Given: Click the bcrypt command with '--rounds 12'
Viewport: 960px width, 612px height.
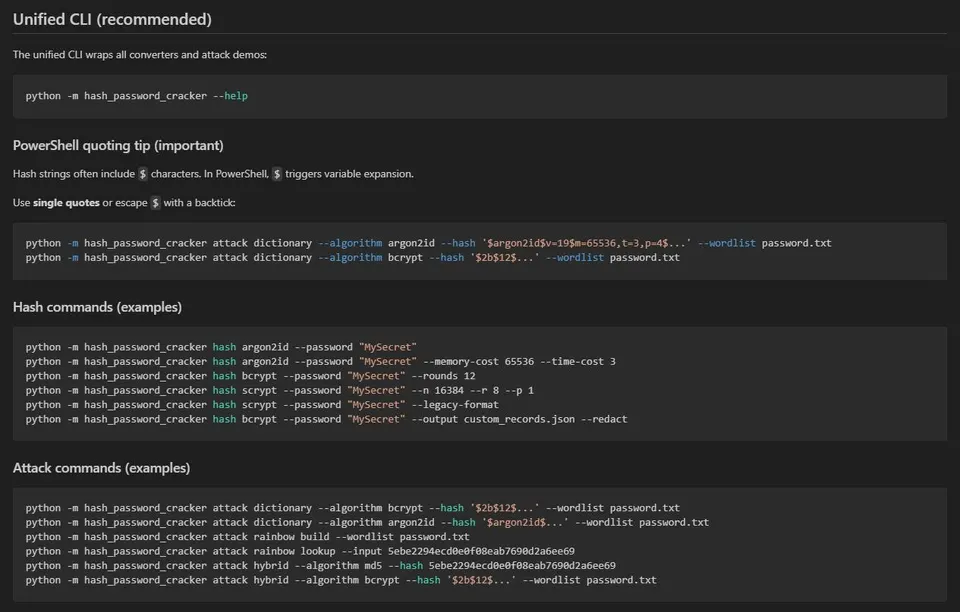Looking at the screenshot, I should (250, 376).
